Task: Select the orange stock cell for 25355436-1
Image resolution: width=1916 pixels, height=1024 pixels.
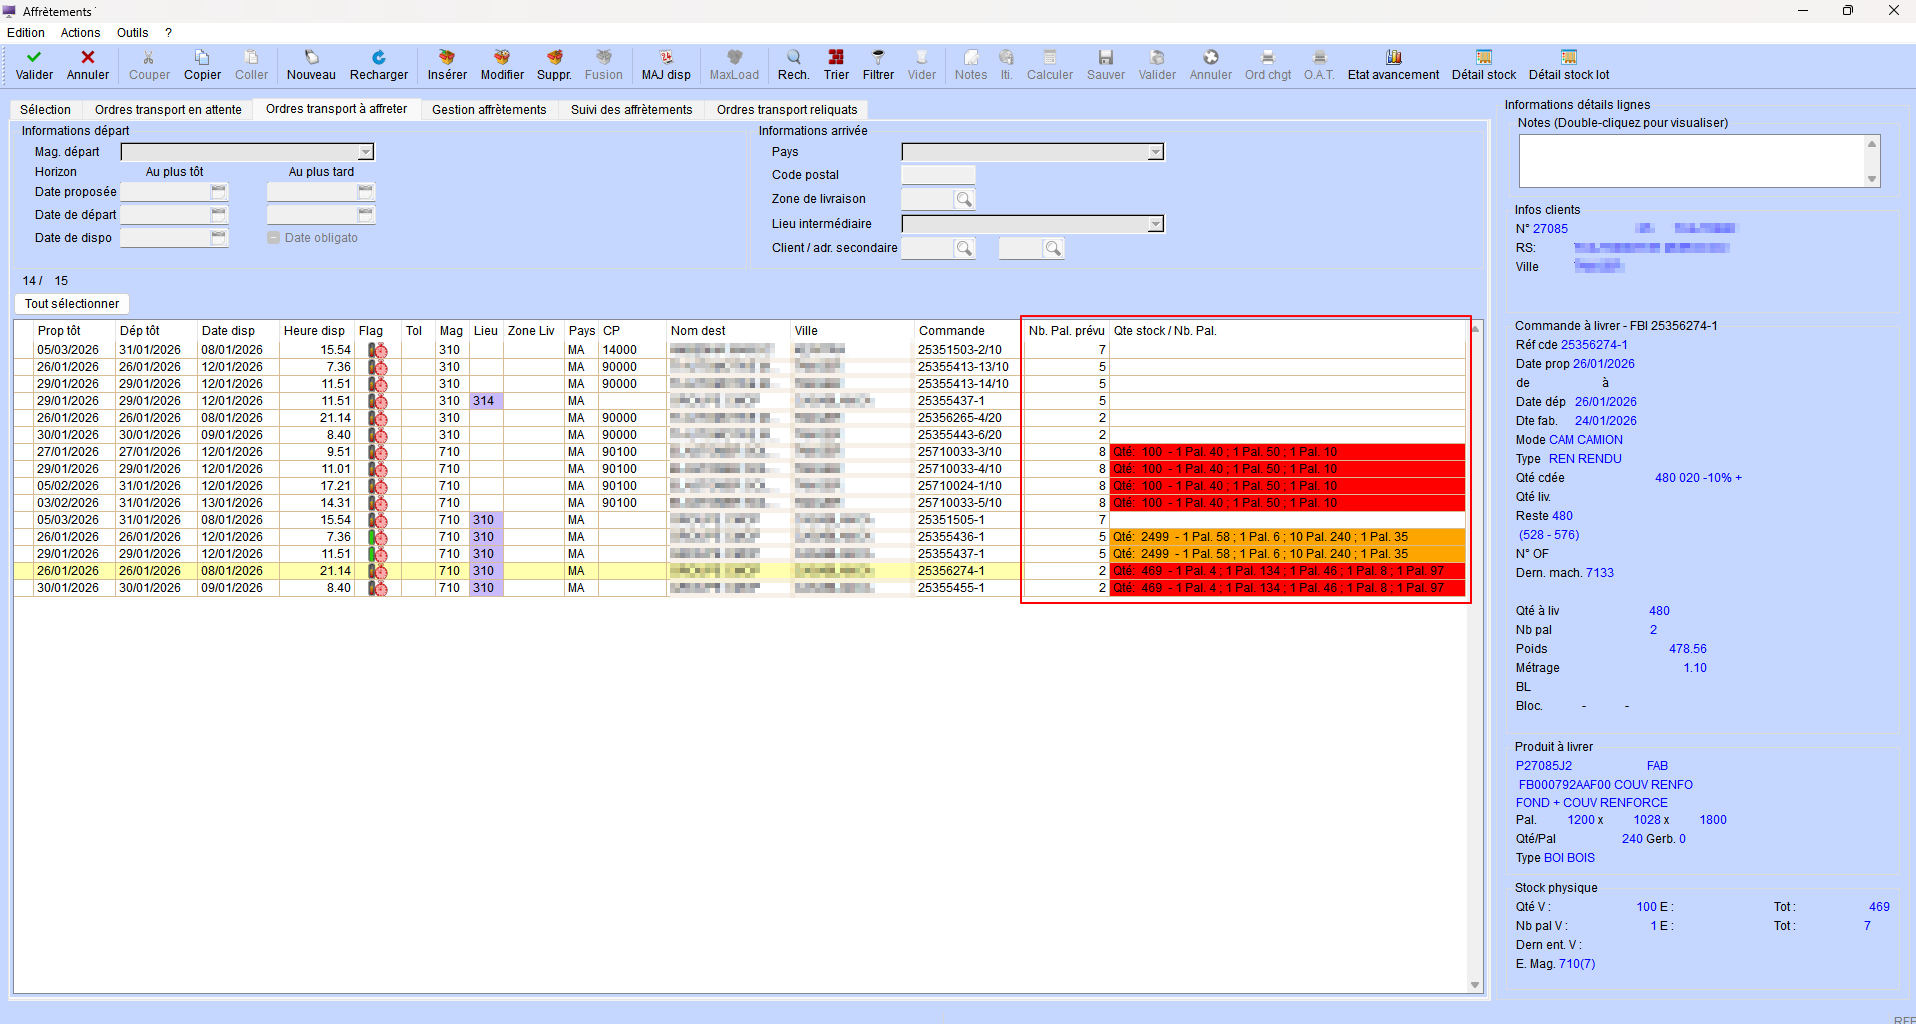Action: pos(1287,537)
